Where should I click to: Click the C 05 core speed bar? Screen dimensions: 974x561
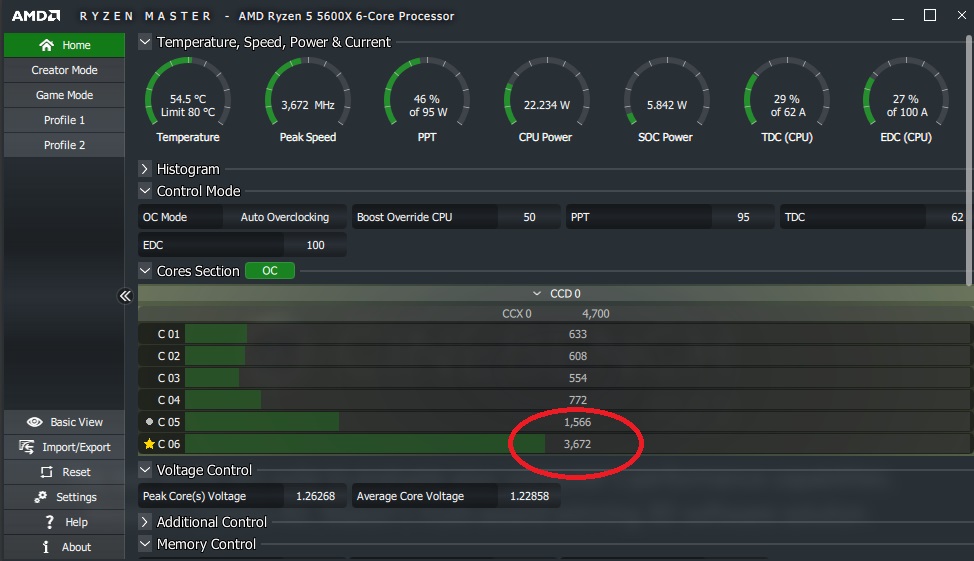[577, 422]
